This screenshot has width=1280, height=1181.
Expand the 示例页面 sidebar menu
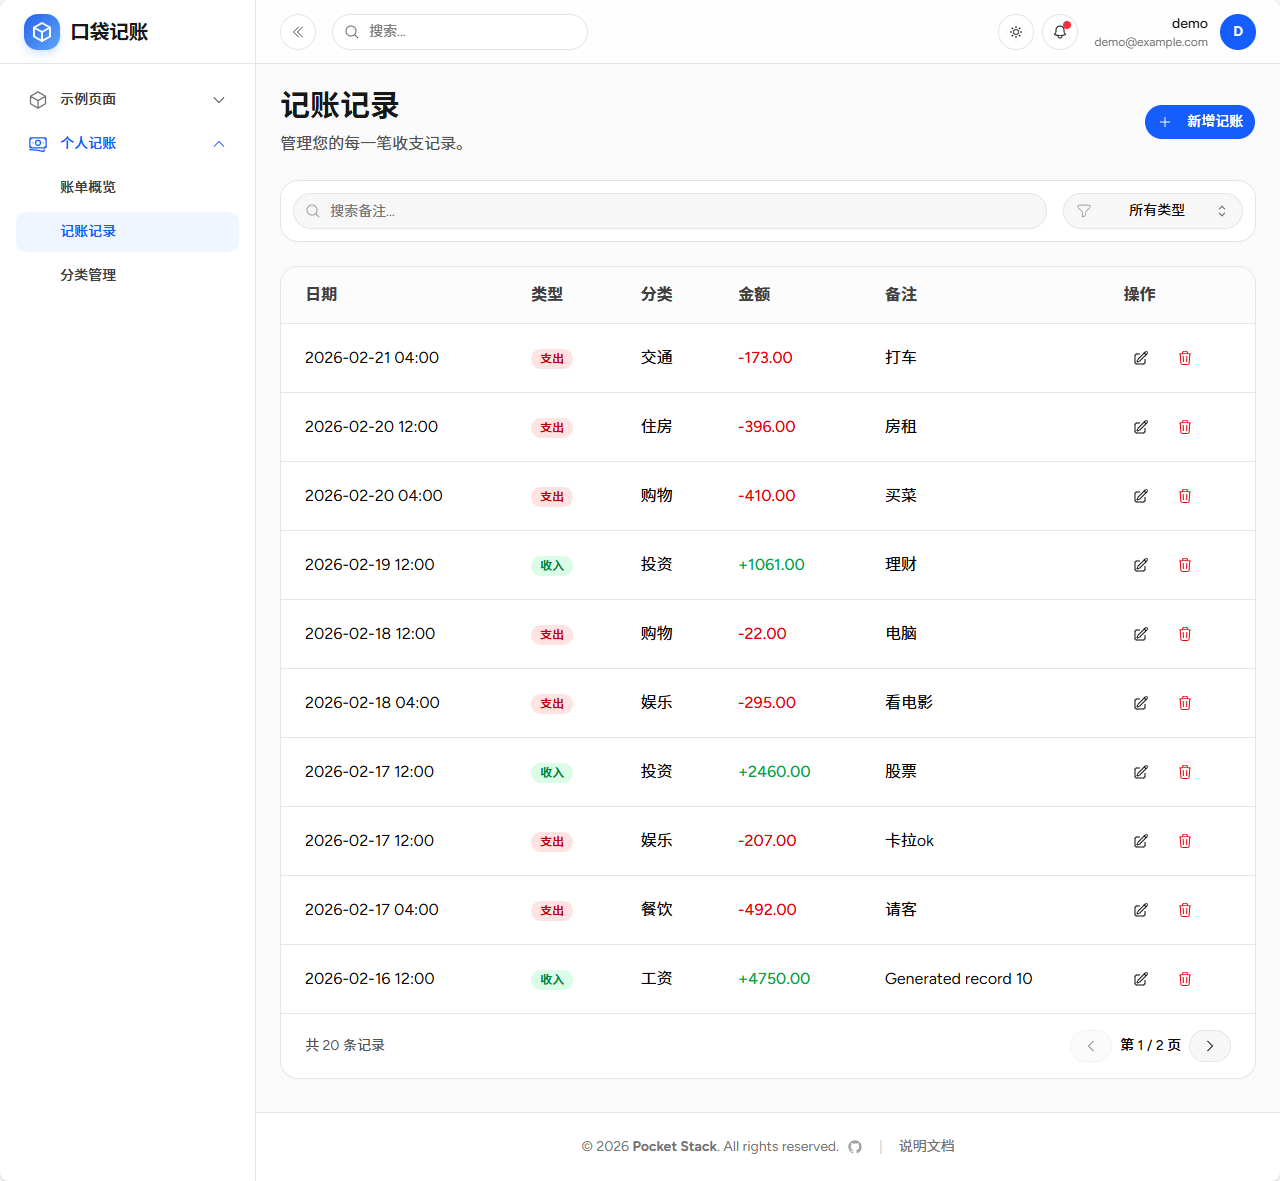[x=127, y=100]
